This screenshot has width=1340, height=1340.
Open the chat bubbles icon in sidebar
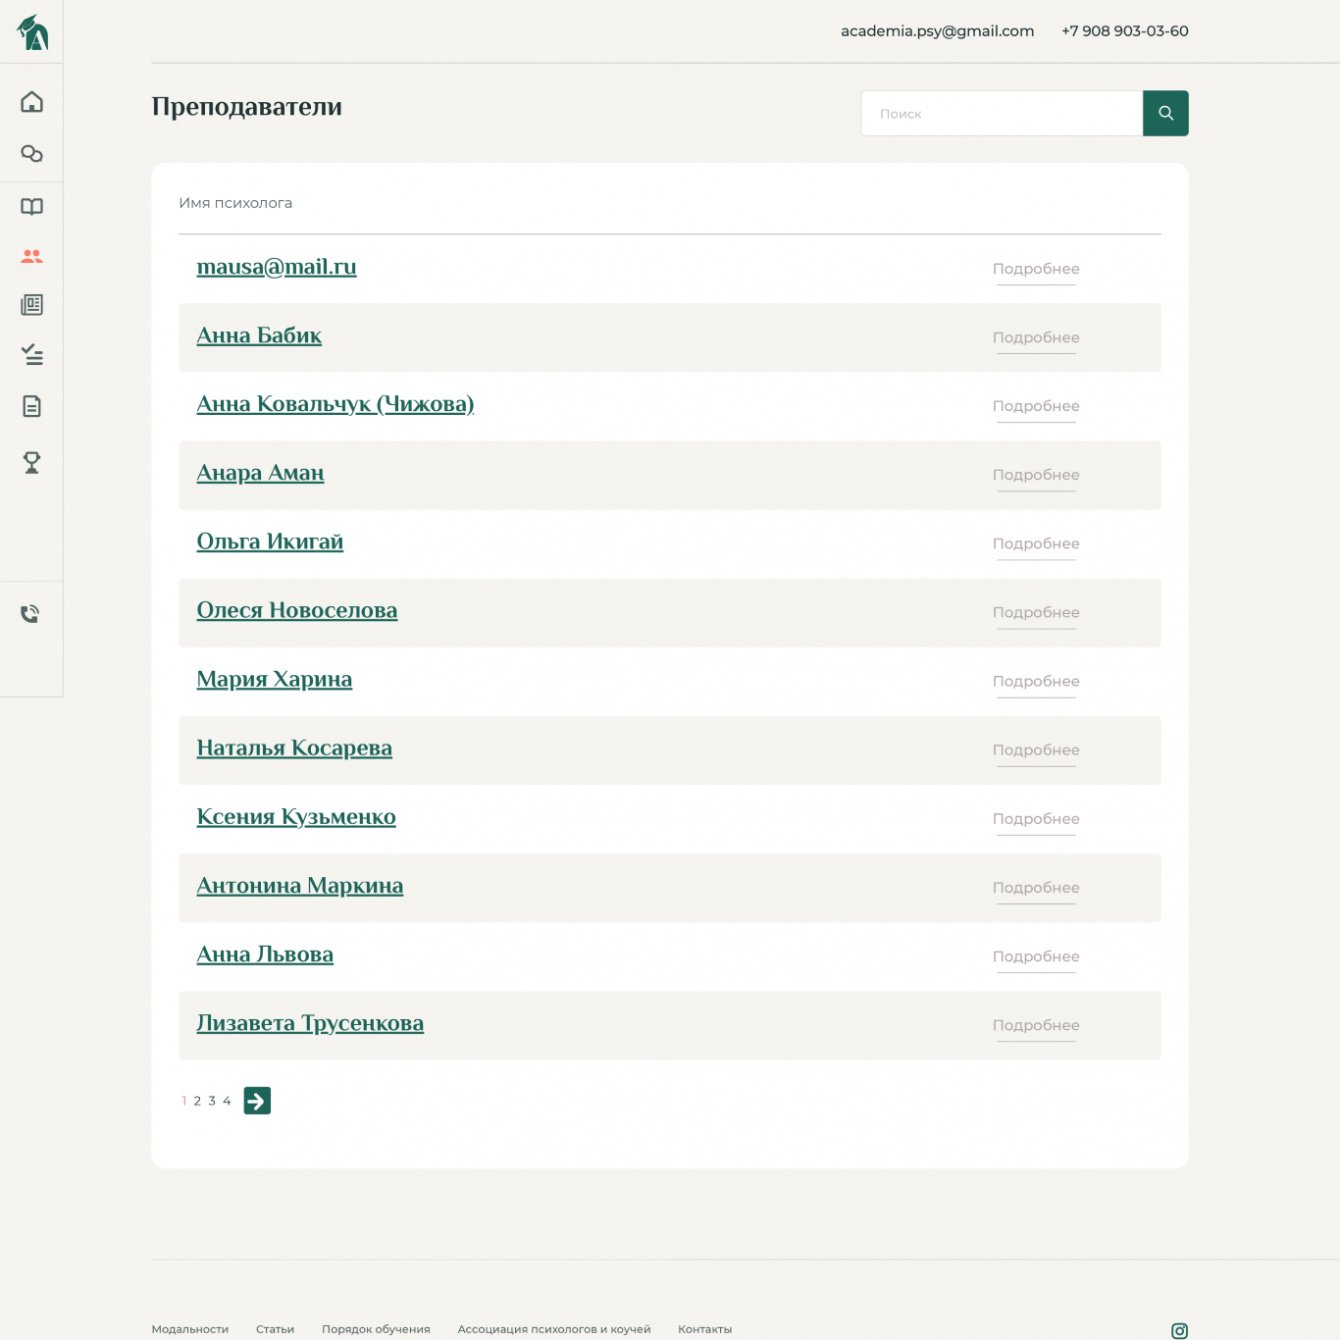(x=32, y=154)
